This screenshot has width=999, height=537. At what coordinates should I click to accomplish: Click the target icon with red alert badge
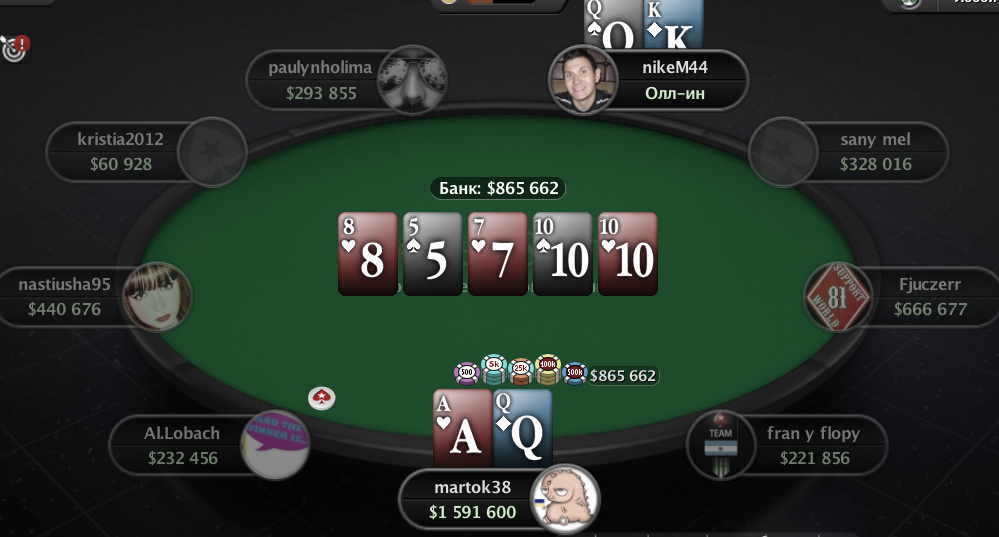click(15, 48)
